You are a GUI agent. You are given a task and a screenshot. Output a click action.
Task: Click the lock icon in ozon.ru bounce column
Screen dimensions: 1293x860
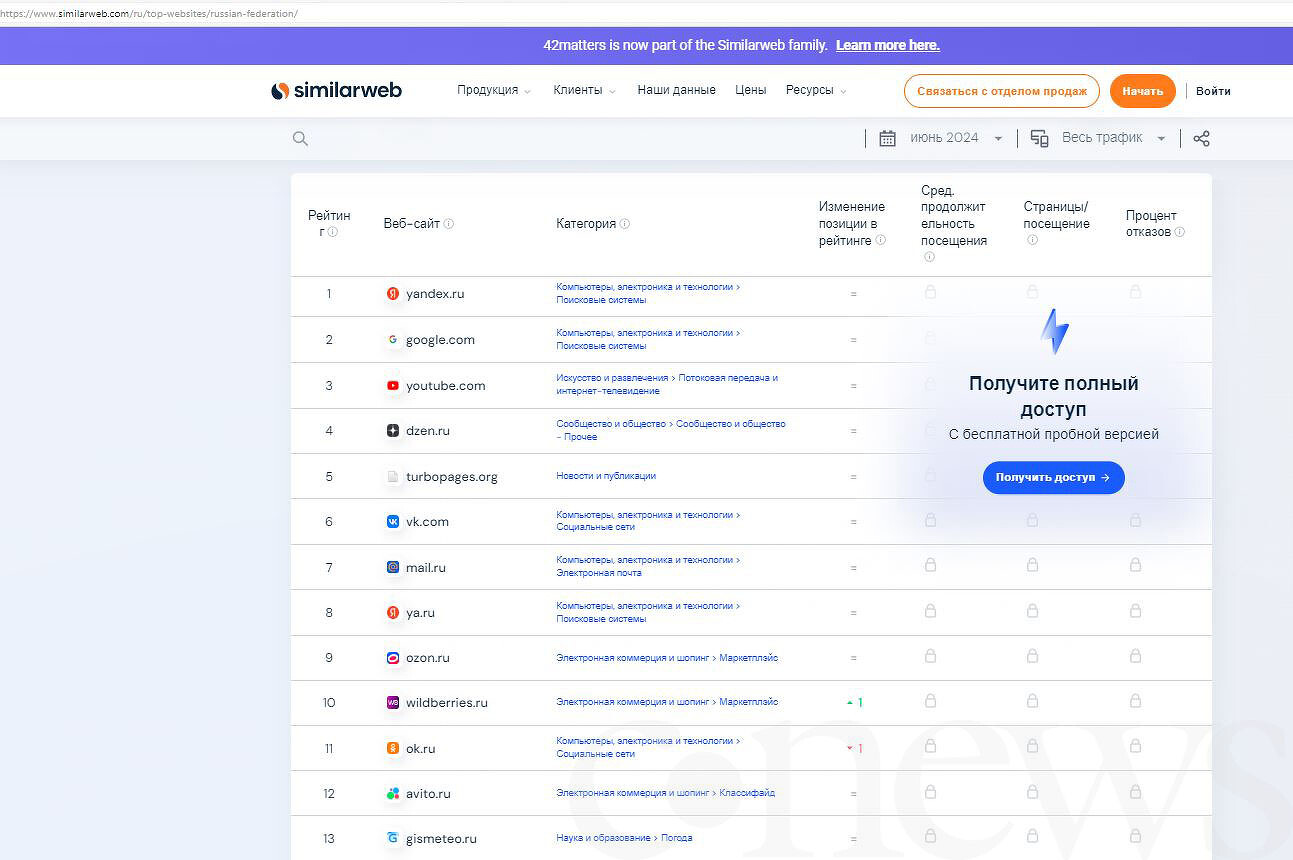1135,657
